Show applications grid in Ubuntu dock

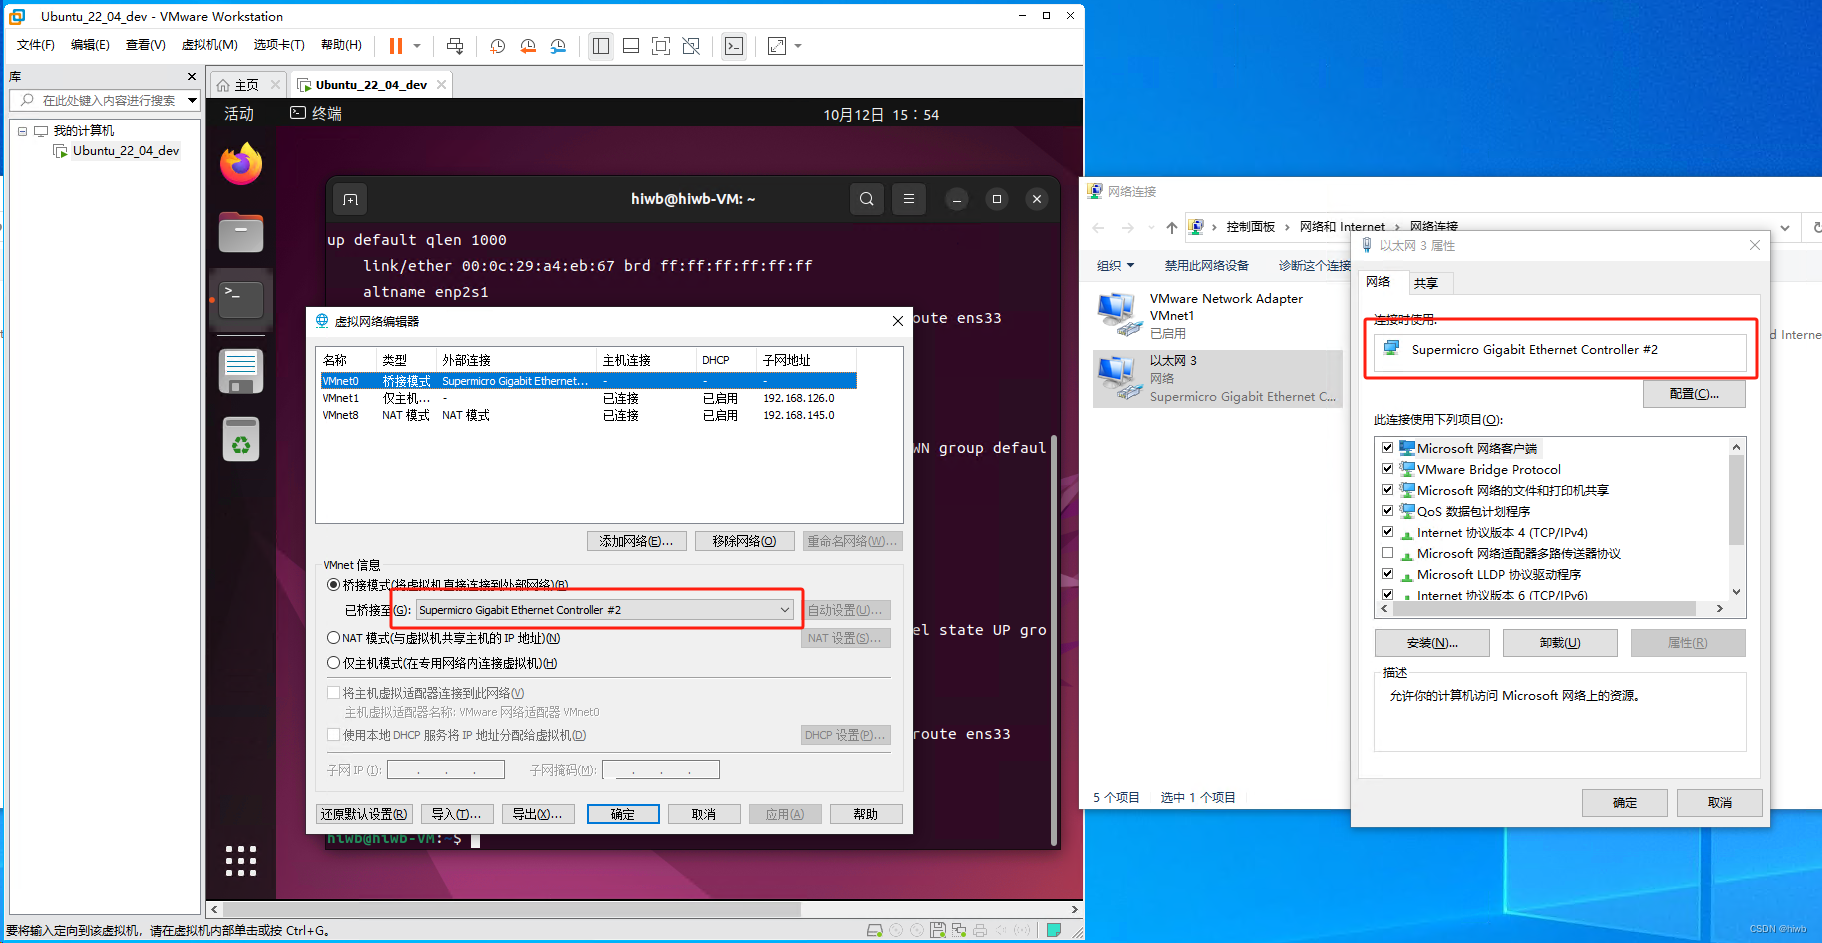pyautogui.click(x=241, y=861)
